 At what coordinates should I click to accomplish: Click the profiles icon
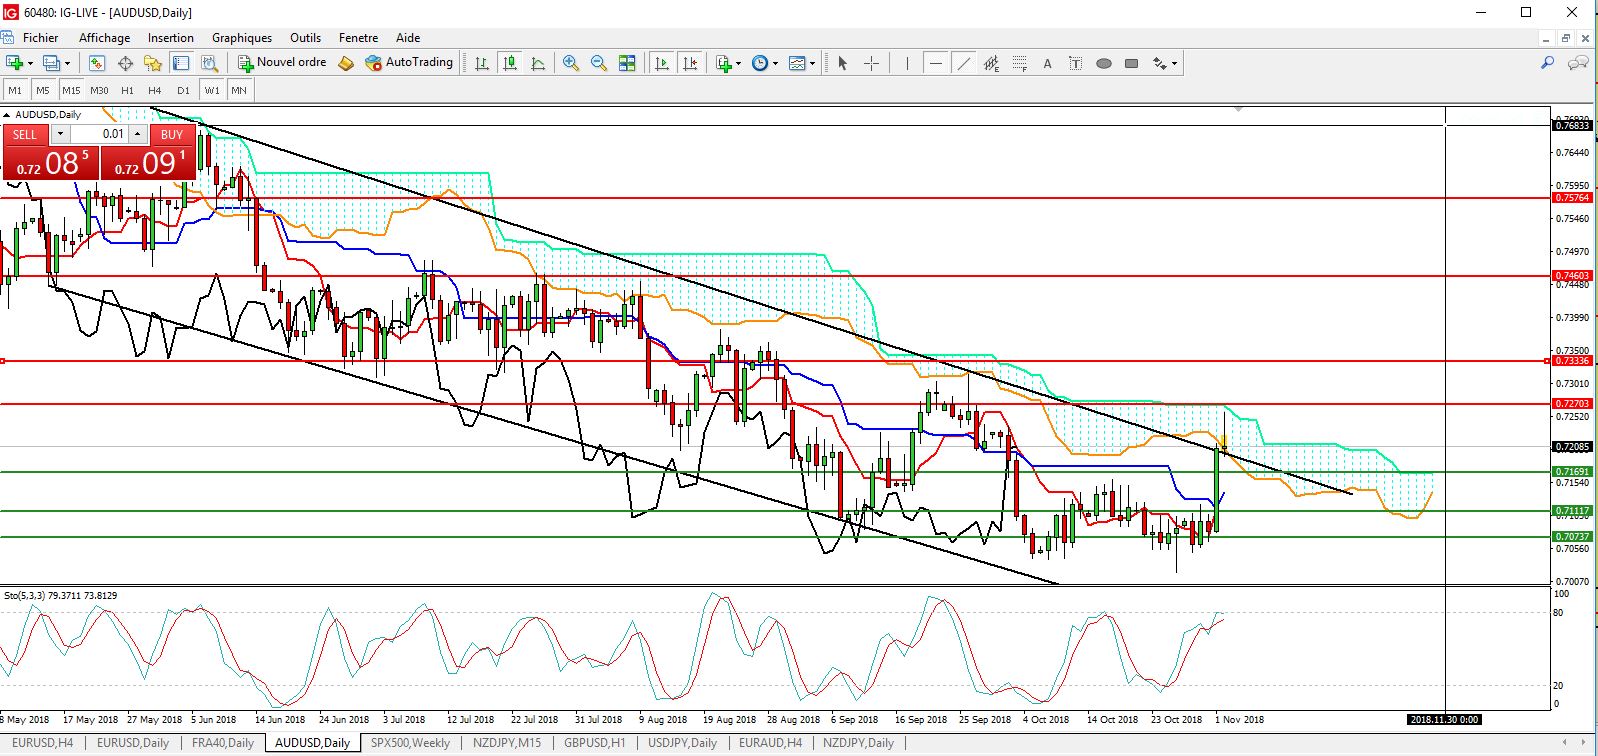click(x=52, y=63)
